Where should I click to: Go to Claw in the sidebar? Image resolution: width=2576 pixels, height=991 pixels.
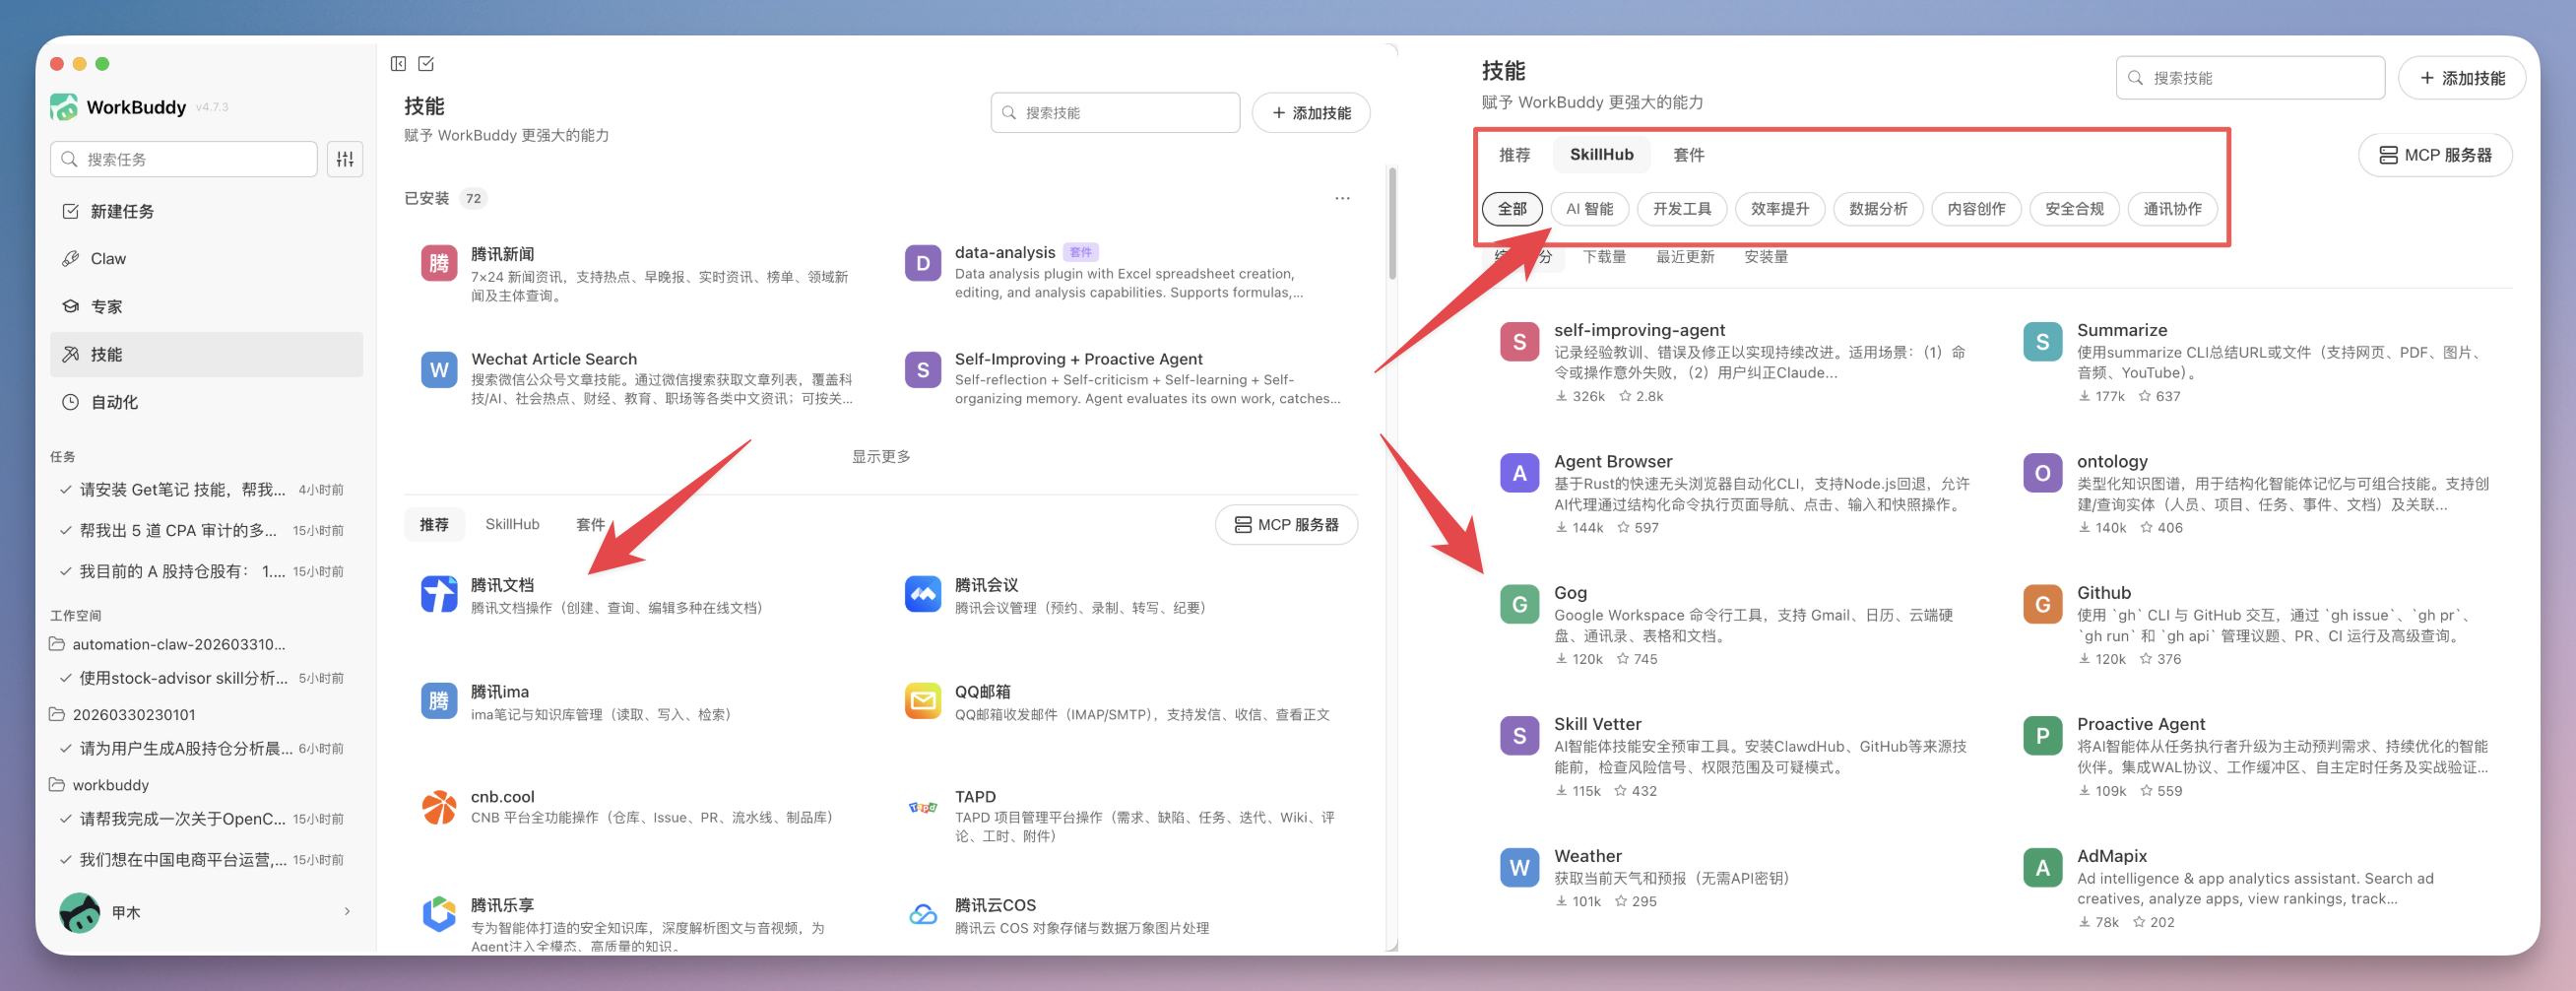(x=206, y=259)
